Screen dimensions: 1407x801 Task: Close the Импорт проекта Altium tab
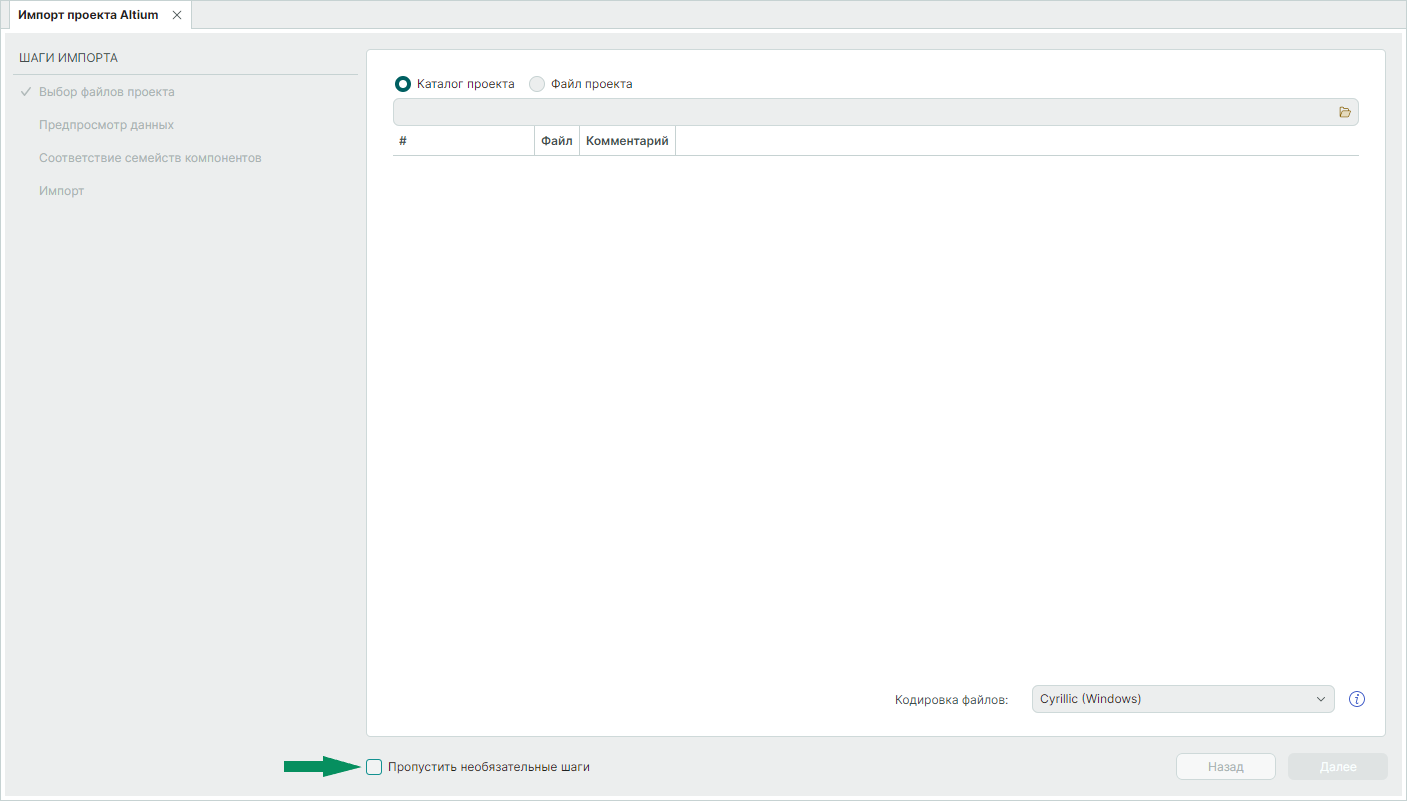[177, 15]
